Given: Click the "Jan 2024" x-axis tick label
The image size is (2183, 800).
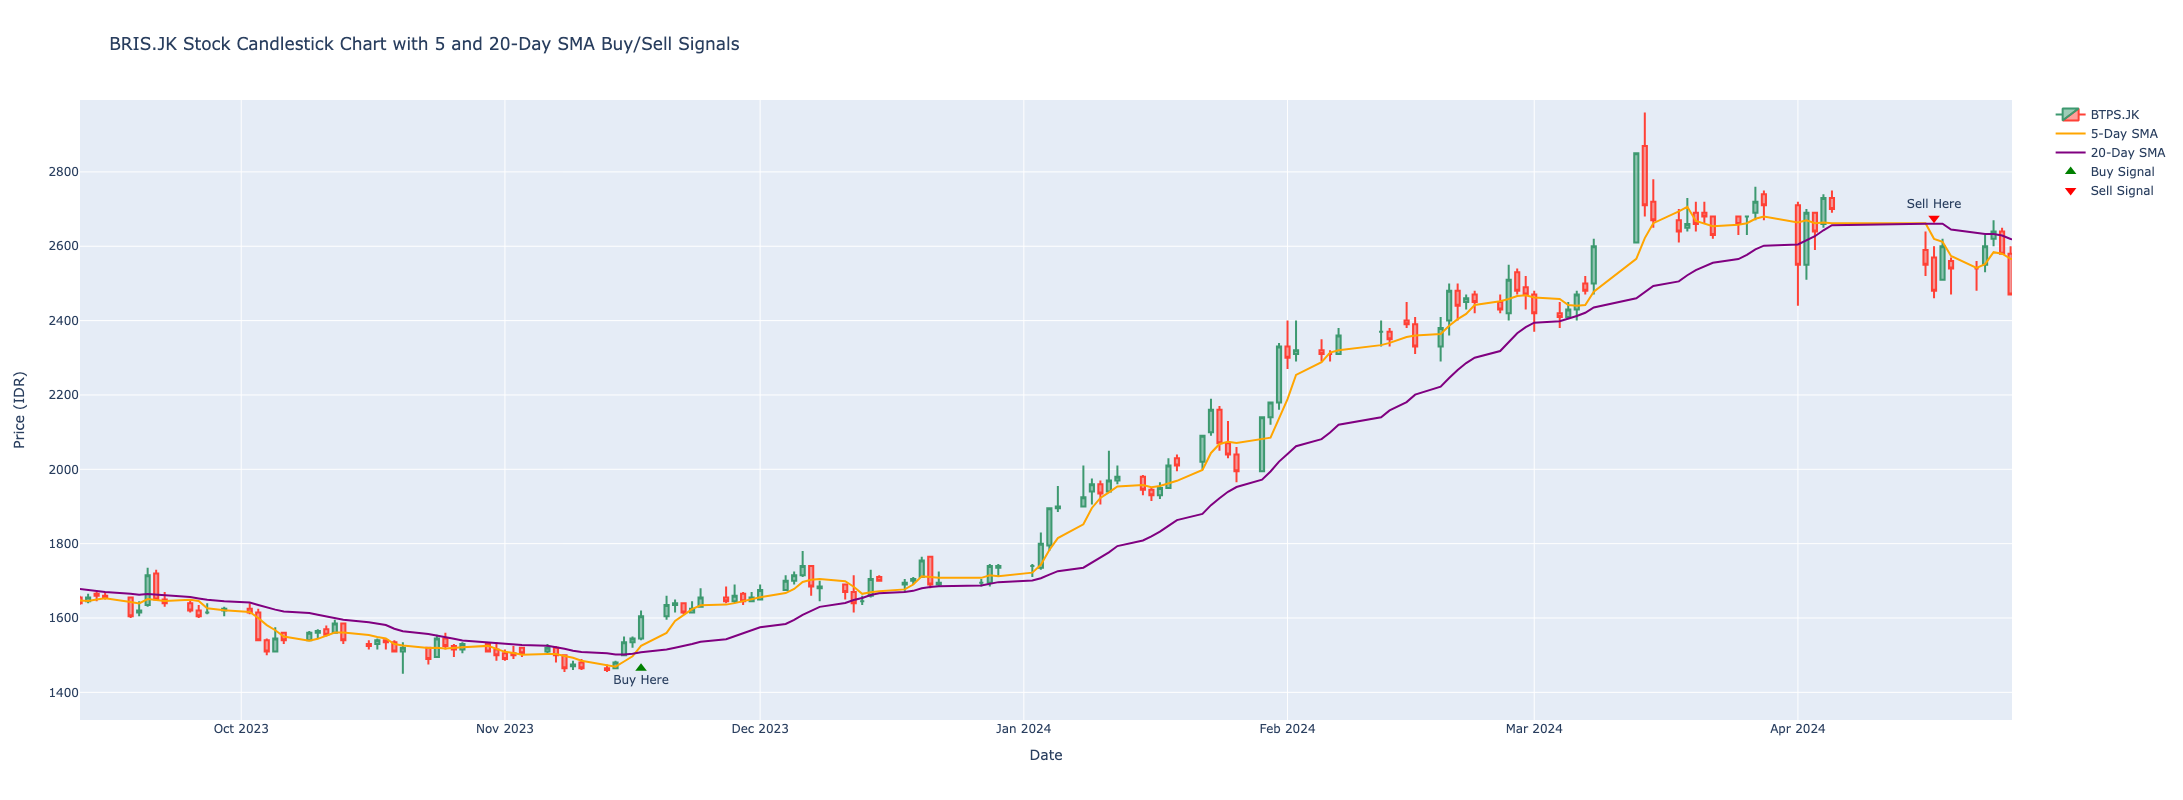Looking at the screenshot, I should pos(1023,729).
